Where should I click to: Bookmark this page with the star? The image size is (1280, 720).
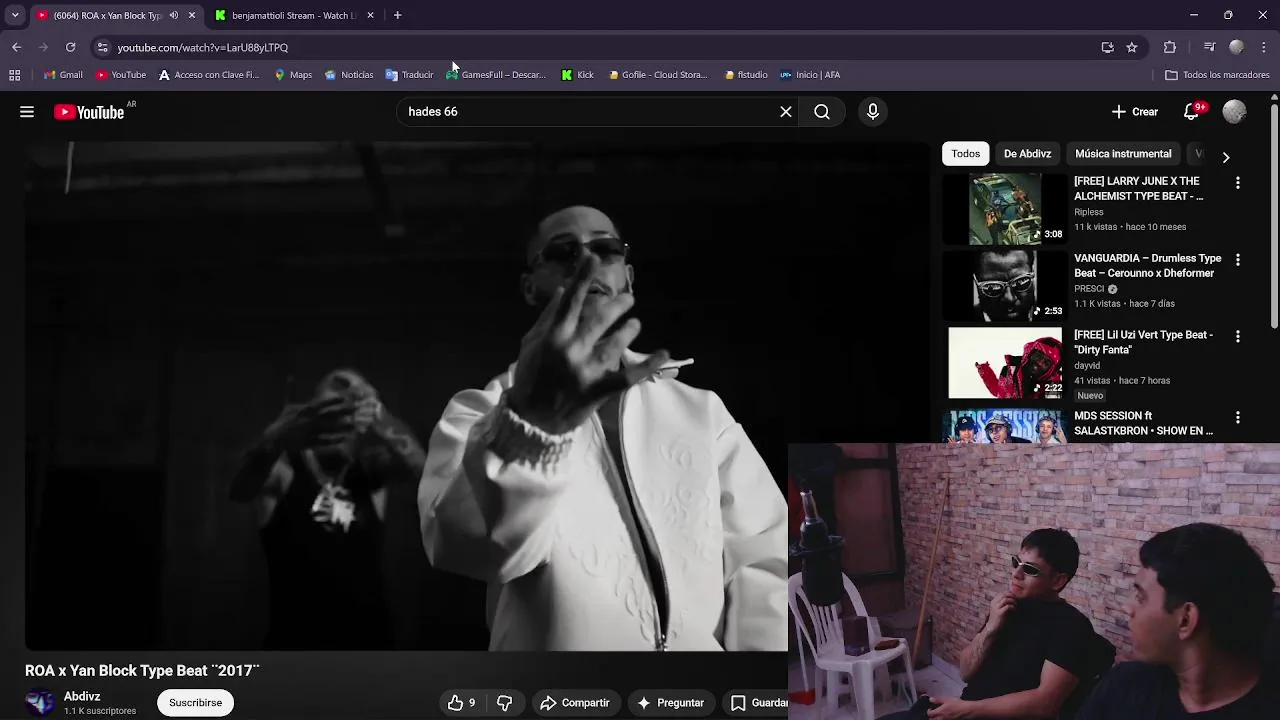(x=1132, y=47)
